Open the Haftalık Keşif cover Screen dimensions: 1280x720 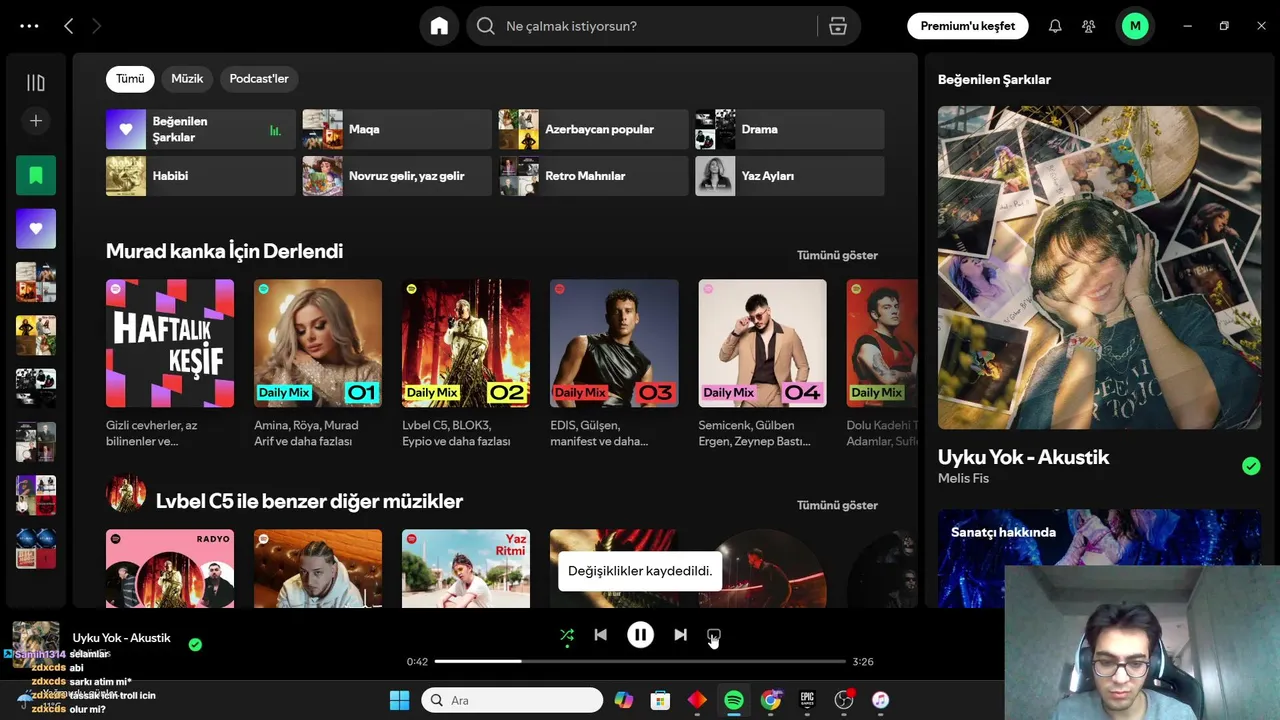click(170, 343)
